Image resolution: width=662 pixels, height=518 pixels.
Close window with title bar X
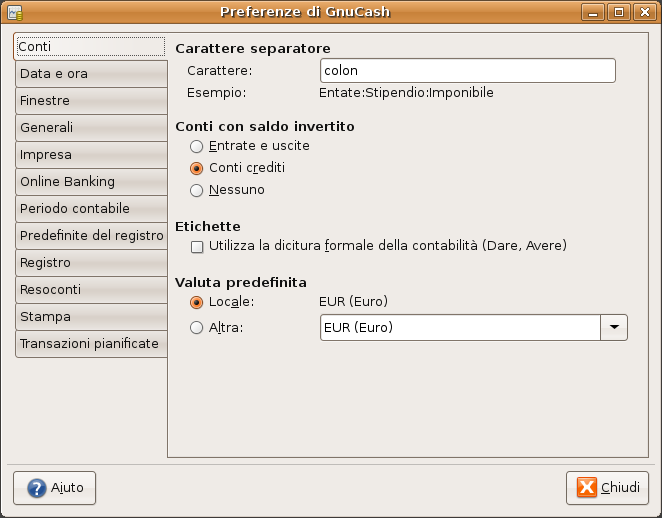pos(645,12)
